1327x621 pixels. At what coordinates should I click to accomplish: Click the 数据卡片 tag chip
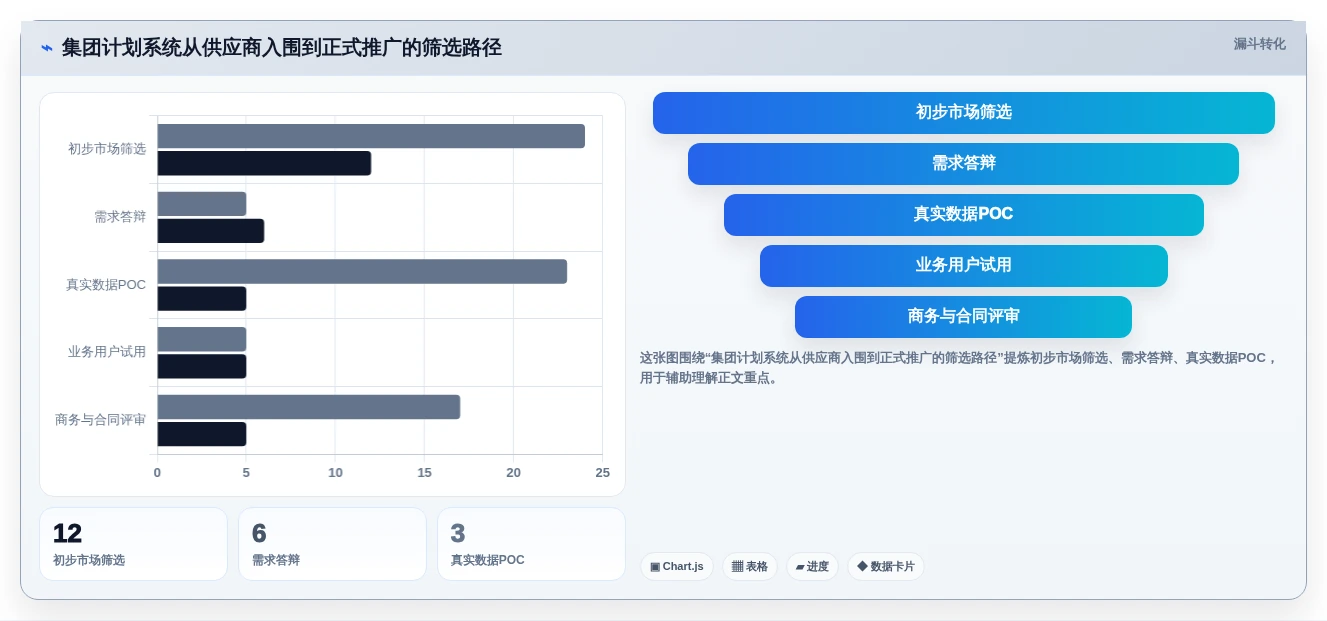886,566
